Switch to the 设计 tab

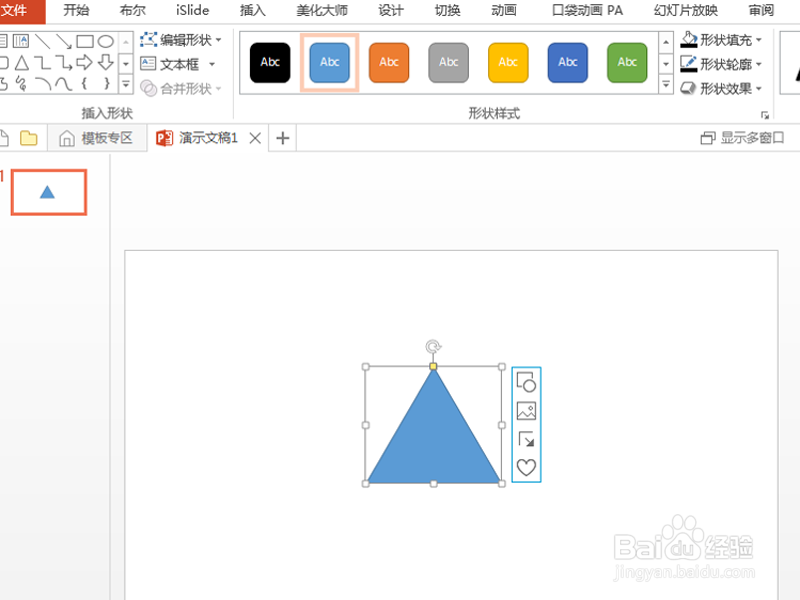click(x=391, y=11)
